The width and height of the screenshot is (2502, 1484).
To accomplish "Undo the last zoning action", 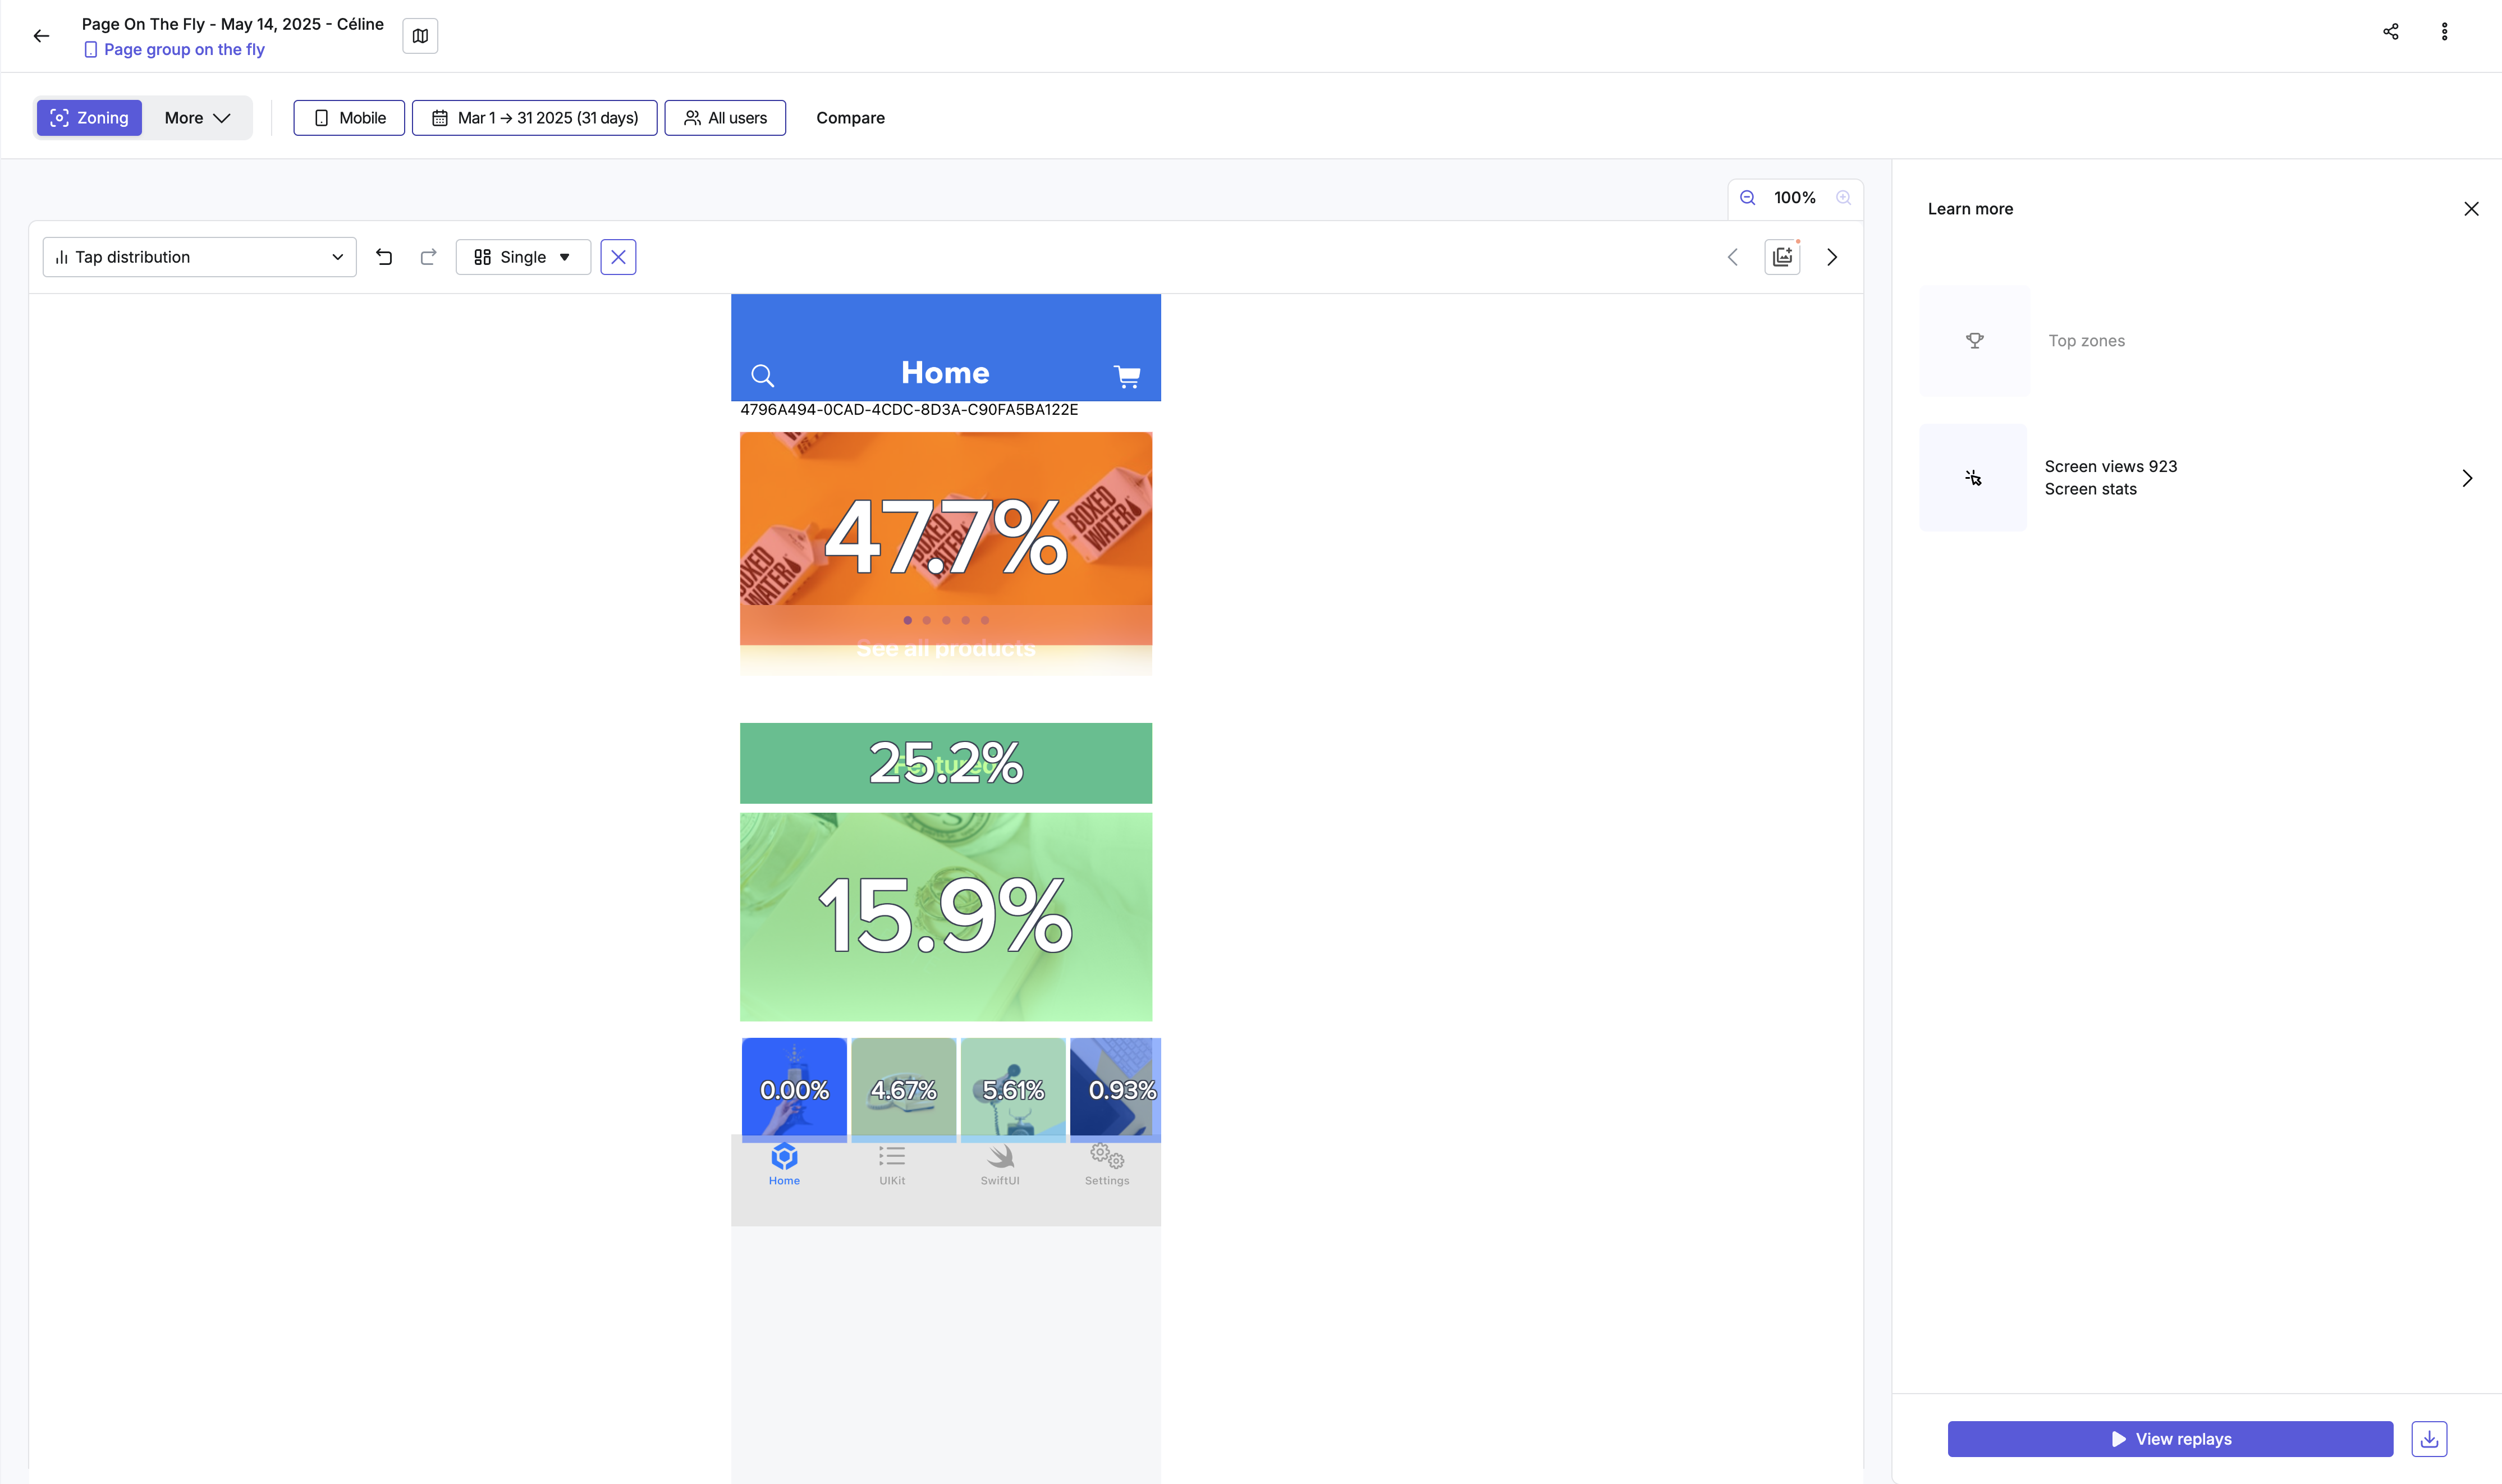I will click(x=384, y=257).
